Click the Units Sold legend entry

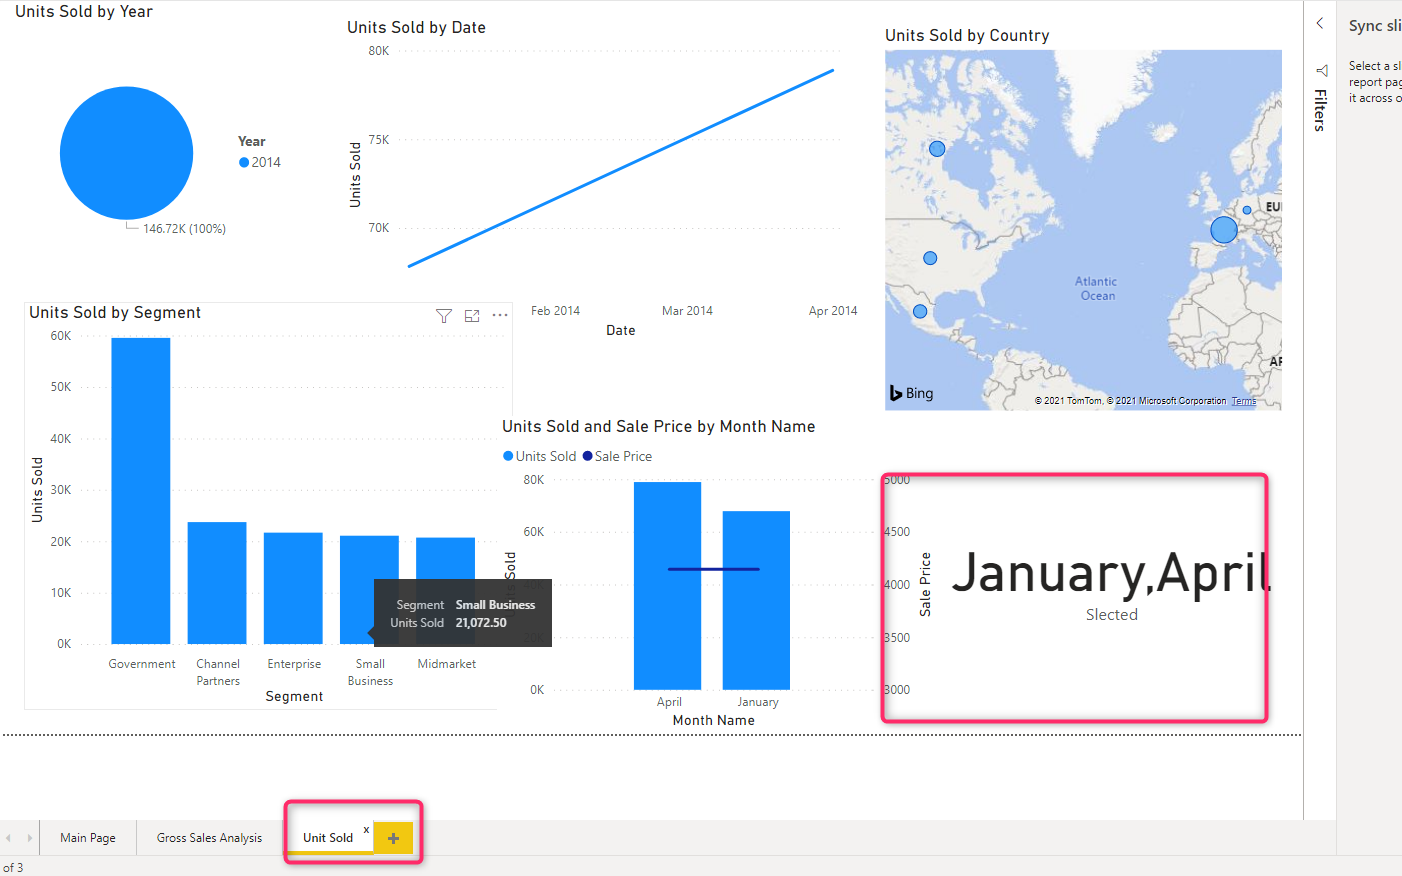[540, 456]
